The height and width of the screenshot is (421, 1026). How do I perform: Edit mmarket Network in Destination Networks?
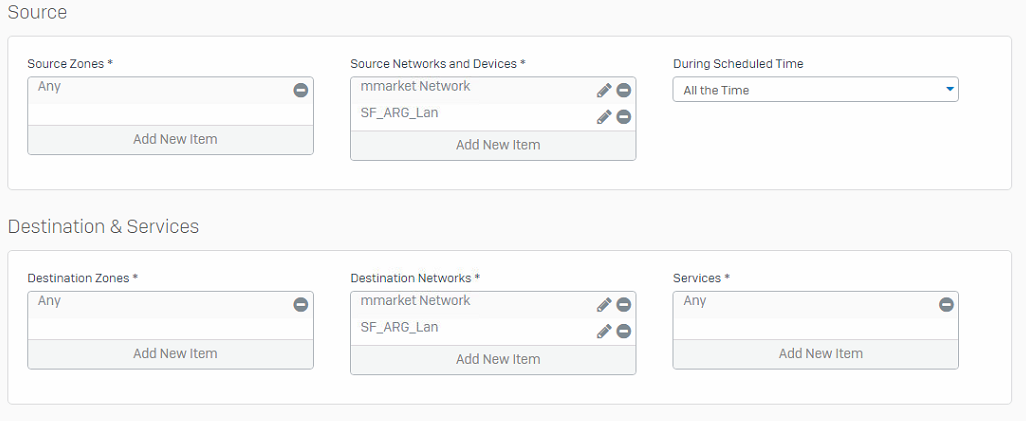pyautogui.click(x=604, y=304)
